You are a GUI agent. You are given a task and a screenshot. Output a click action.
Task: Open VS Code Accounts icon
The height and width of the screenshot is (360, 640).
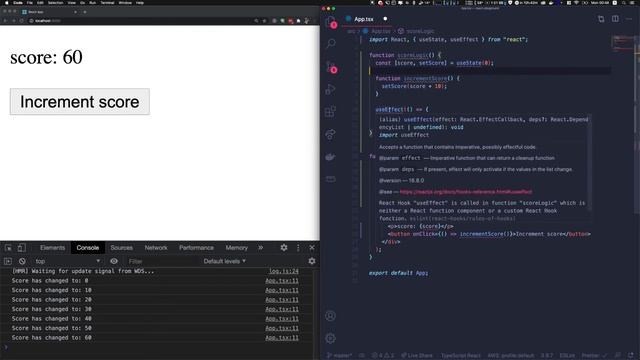(x=331, y=316)
